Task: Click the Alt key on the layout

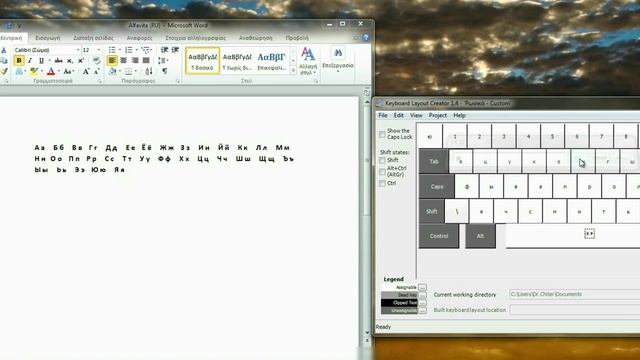Action: tap(480, 236)
